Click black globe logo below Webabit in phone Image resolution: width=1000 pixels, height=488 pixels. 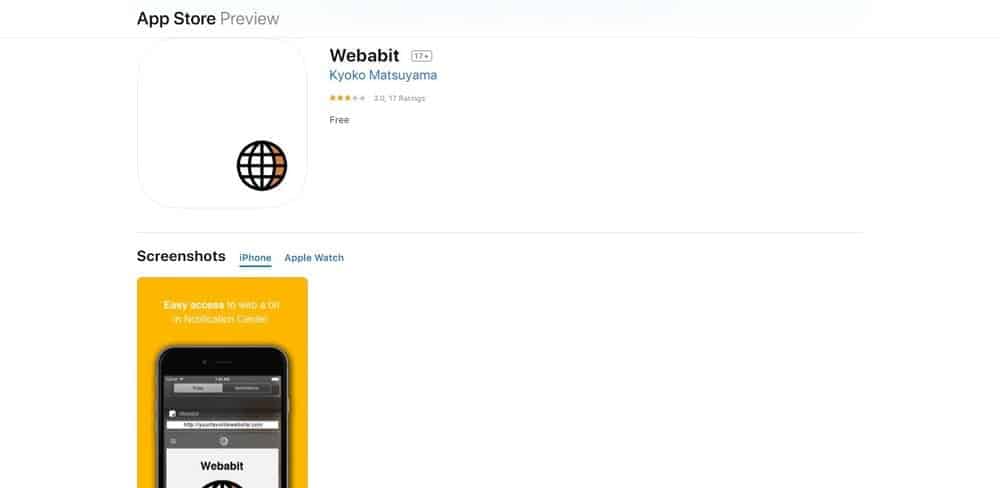(223, 484)
